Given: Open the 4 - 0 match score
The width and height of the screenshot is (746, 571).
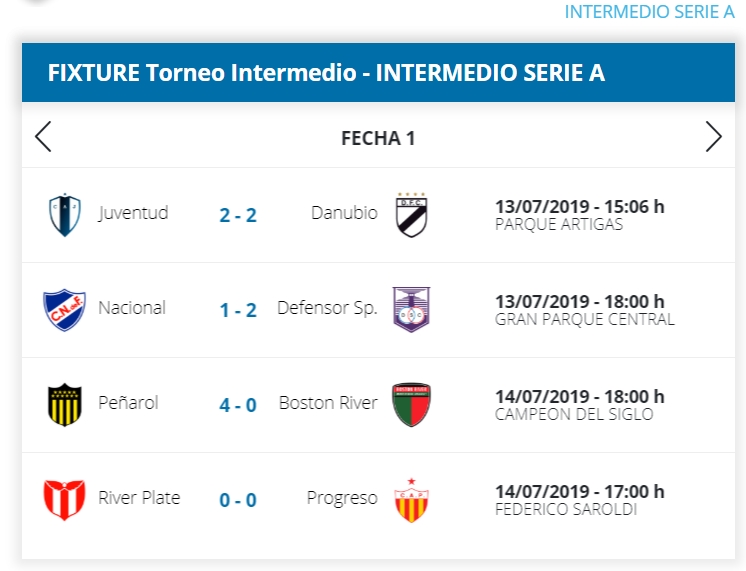Looking at the screenshot, I should [x=238, y=405].
